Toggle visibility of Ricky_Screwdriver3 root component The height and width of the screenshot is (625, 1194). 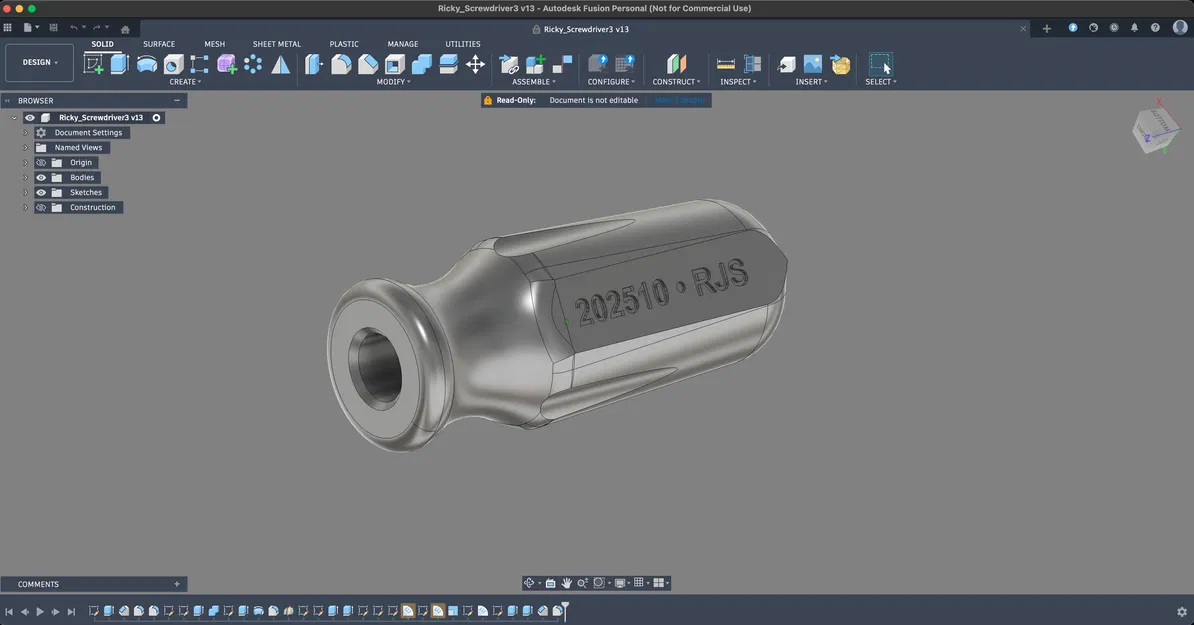coord(30,117)
